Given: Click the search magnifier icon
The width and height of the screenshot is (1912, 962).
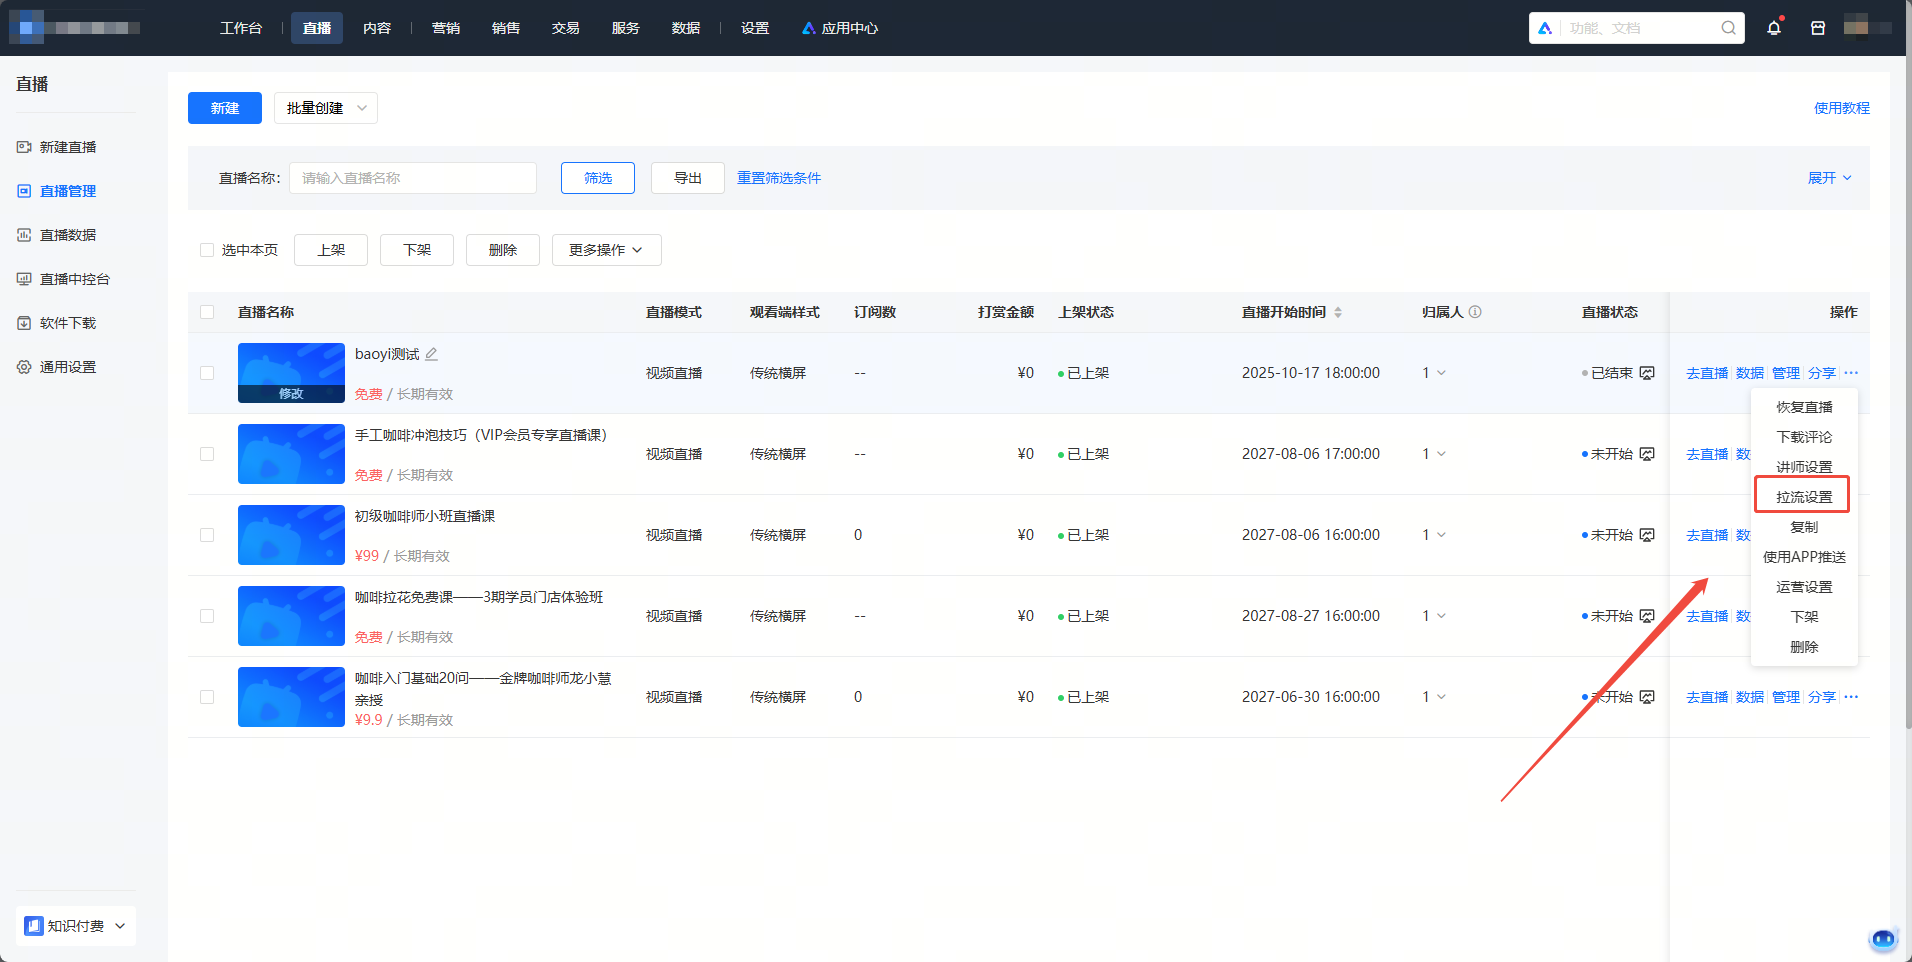Looking at the screenshot, I should (1728, 28).
